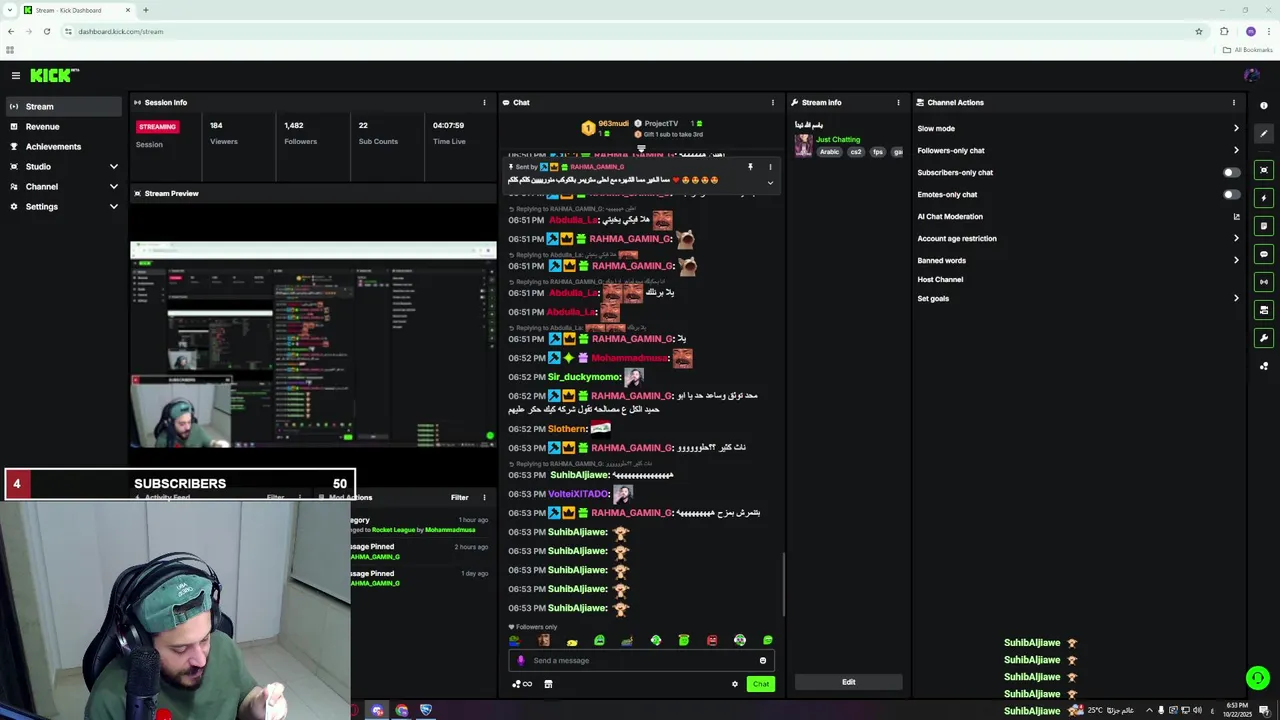
Task: Click the pin icon on pinned message
Action: pos(750,167)
